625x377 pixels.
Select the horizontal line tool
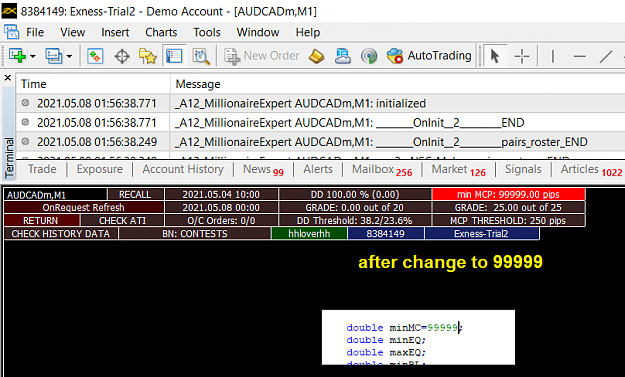pos(580,56)
